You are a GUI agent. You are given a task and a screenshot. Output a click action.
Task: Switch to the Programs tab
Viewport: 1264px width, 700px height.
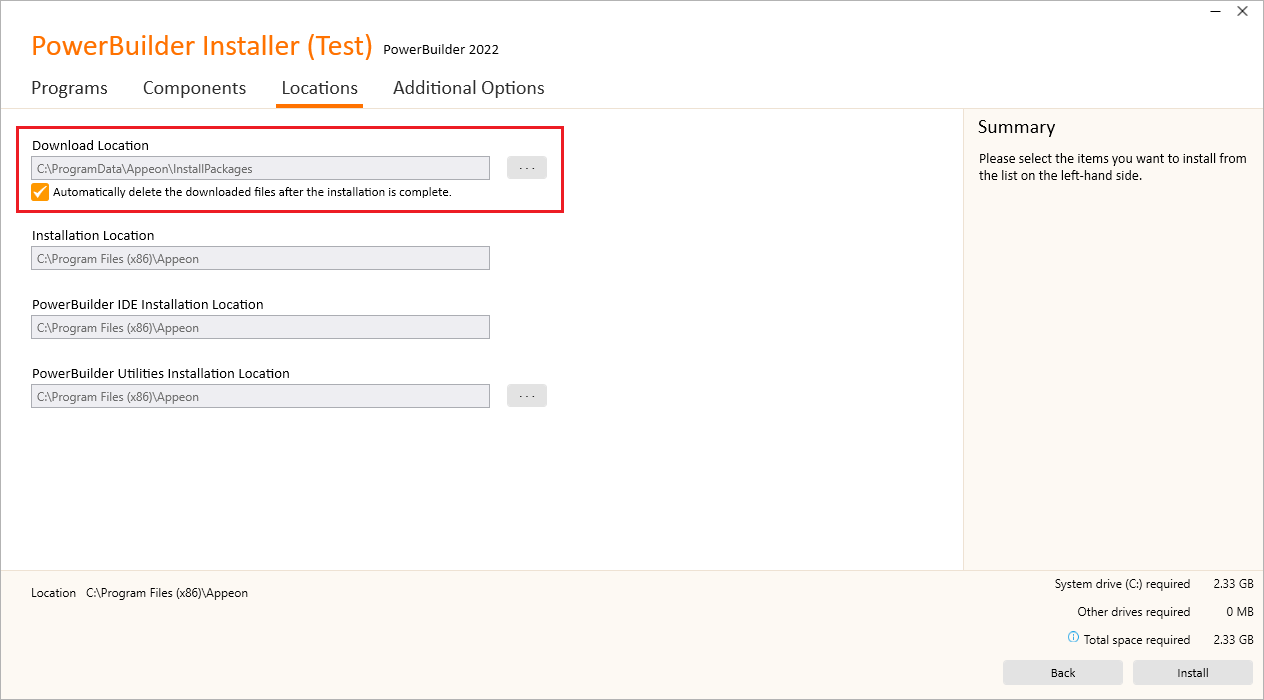(x=69, y=88)
